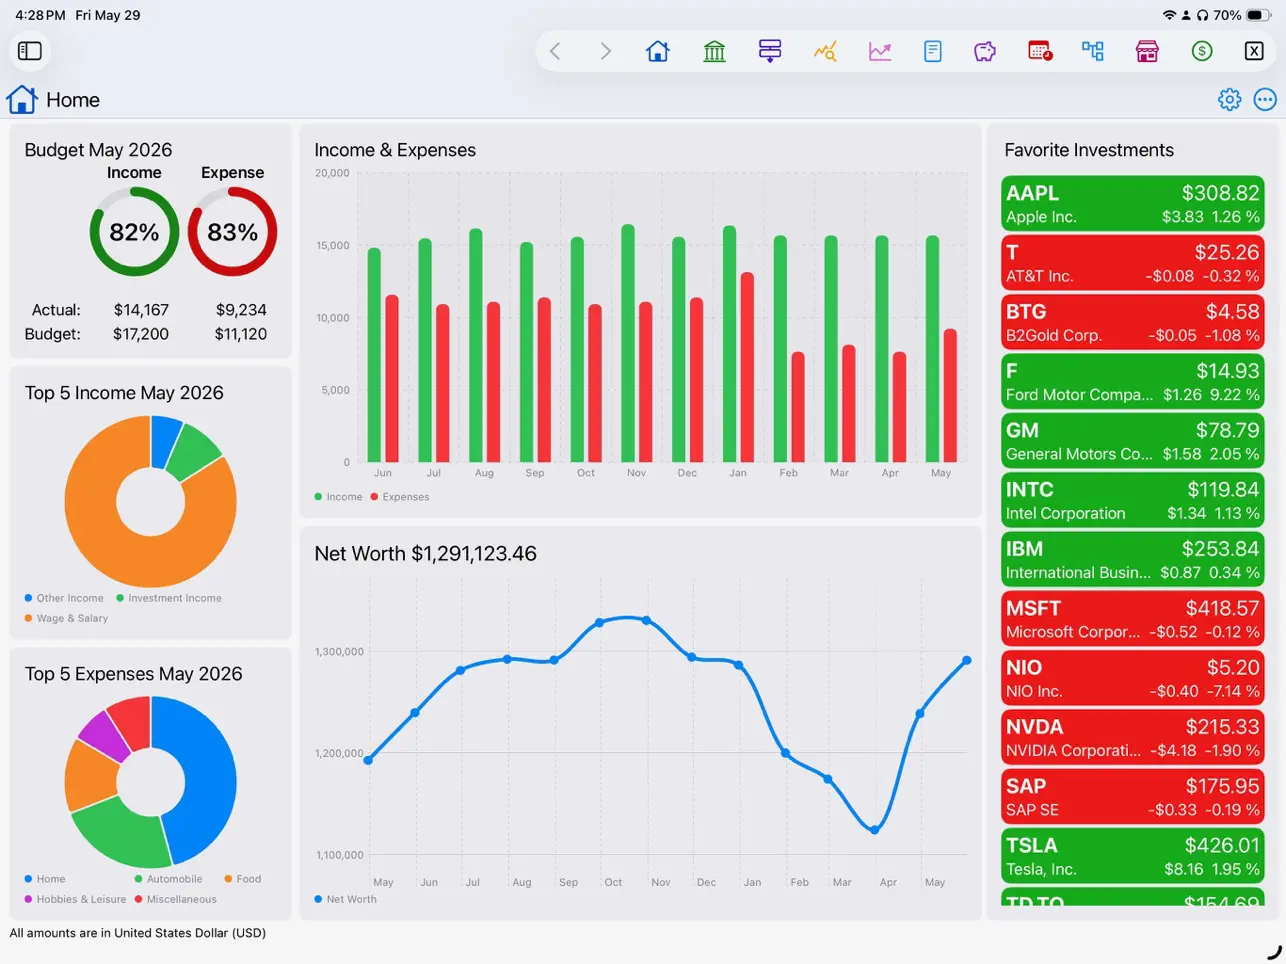The height and width of the screenshot is (964, 1286).
Task: Click the Net Worth $1,291,123.46 heading
Action: coord(425,553)
